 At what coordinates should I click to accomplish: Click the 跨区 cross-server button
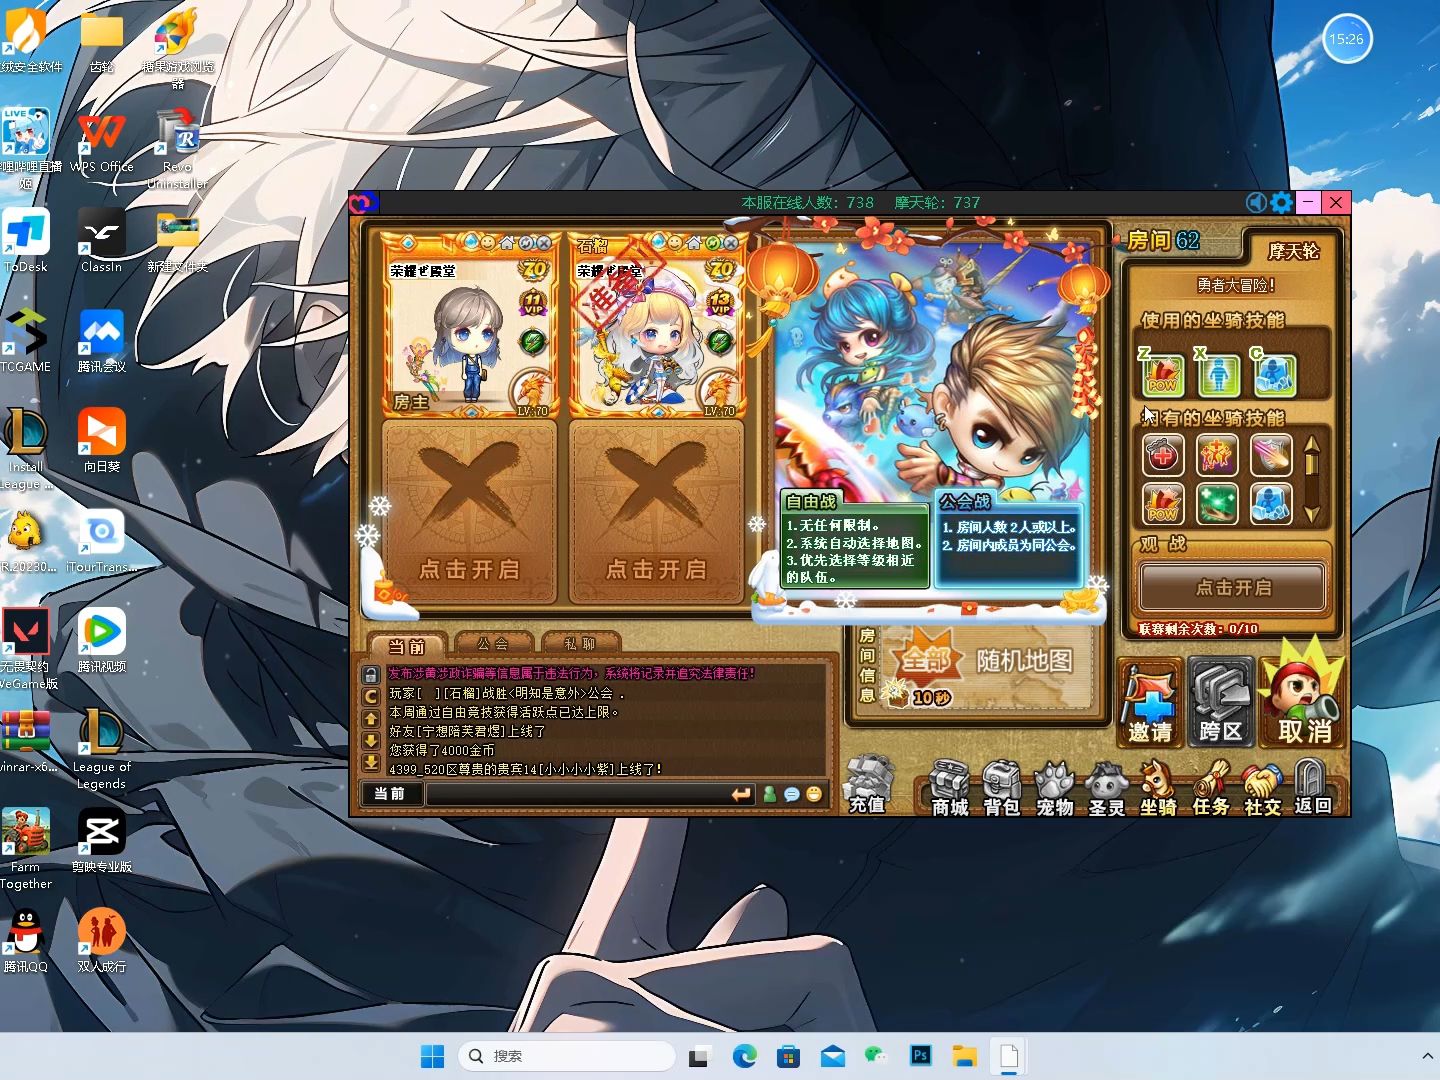1220,702
